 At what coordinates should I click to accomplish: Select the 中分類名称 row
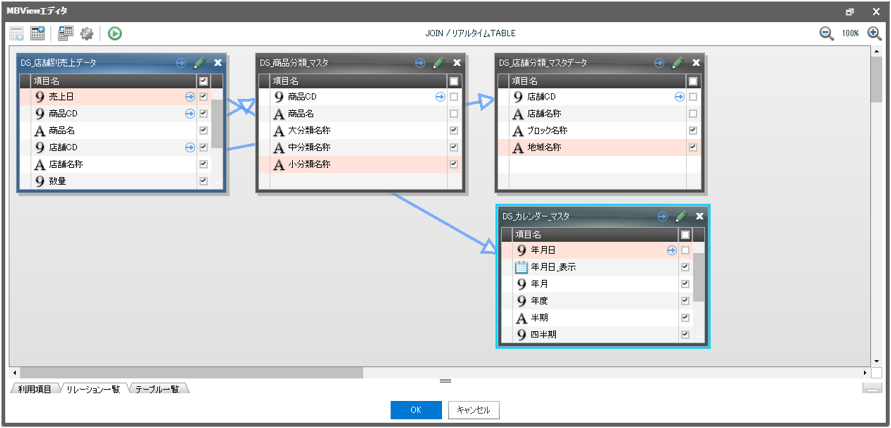pyautogui.click(x=359, y=148)
